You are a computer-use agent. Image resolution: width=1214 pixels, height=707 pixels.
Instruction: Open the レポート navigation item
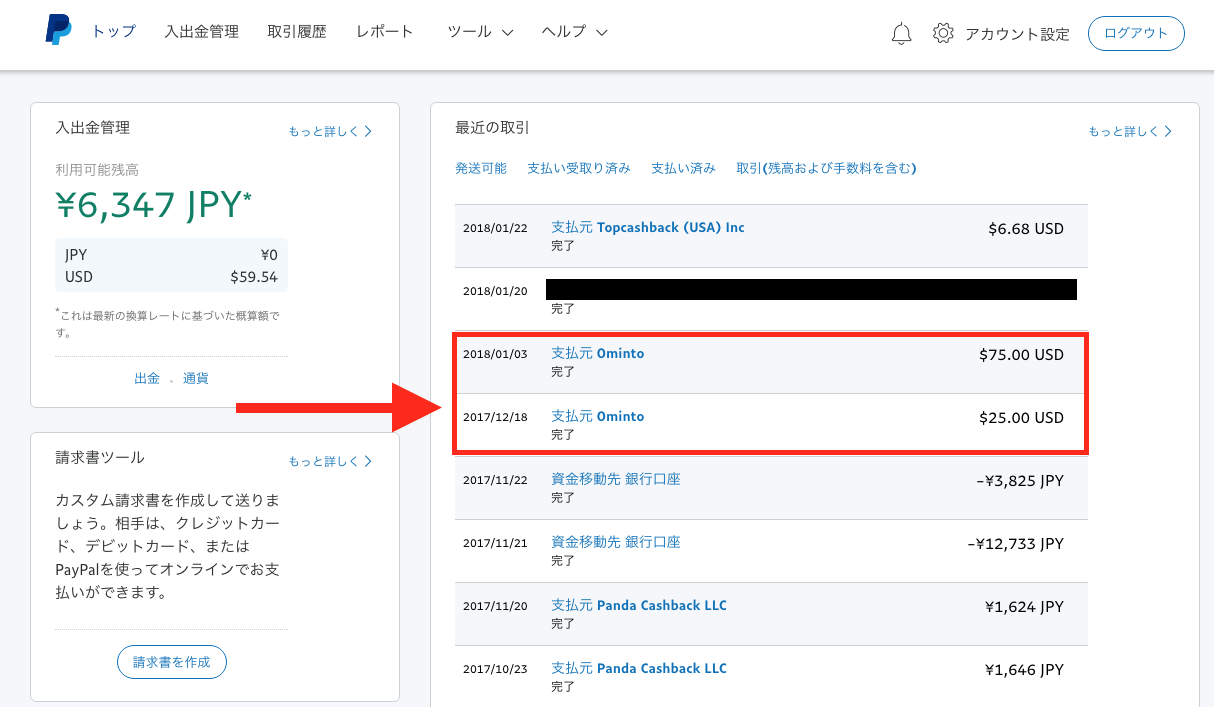click(x=384, y=32)
